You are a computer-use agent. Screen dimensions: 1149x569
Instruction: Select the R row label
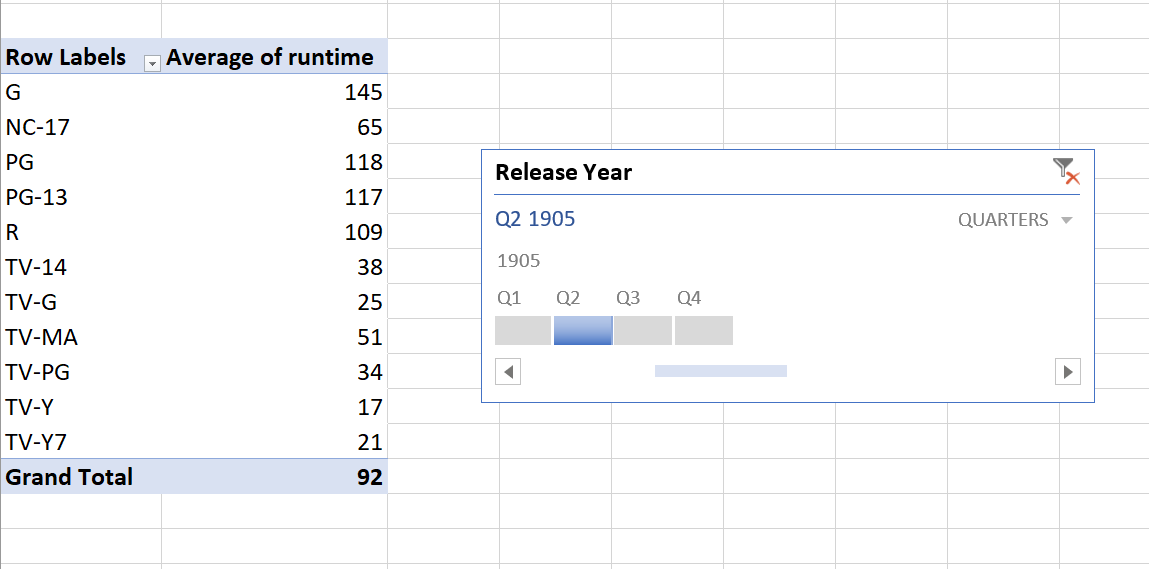coord(81,232)
